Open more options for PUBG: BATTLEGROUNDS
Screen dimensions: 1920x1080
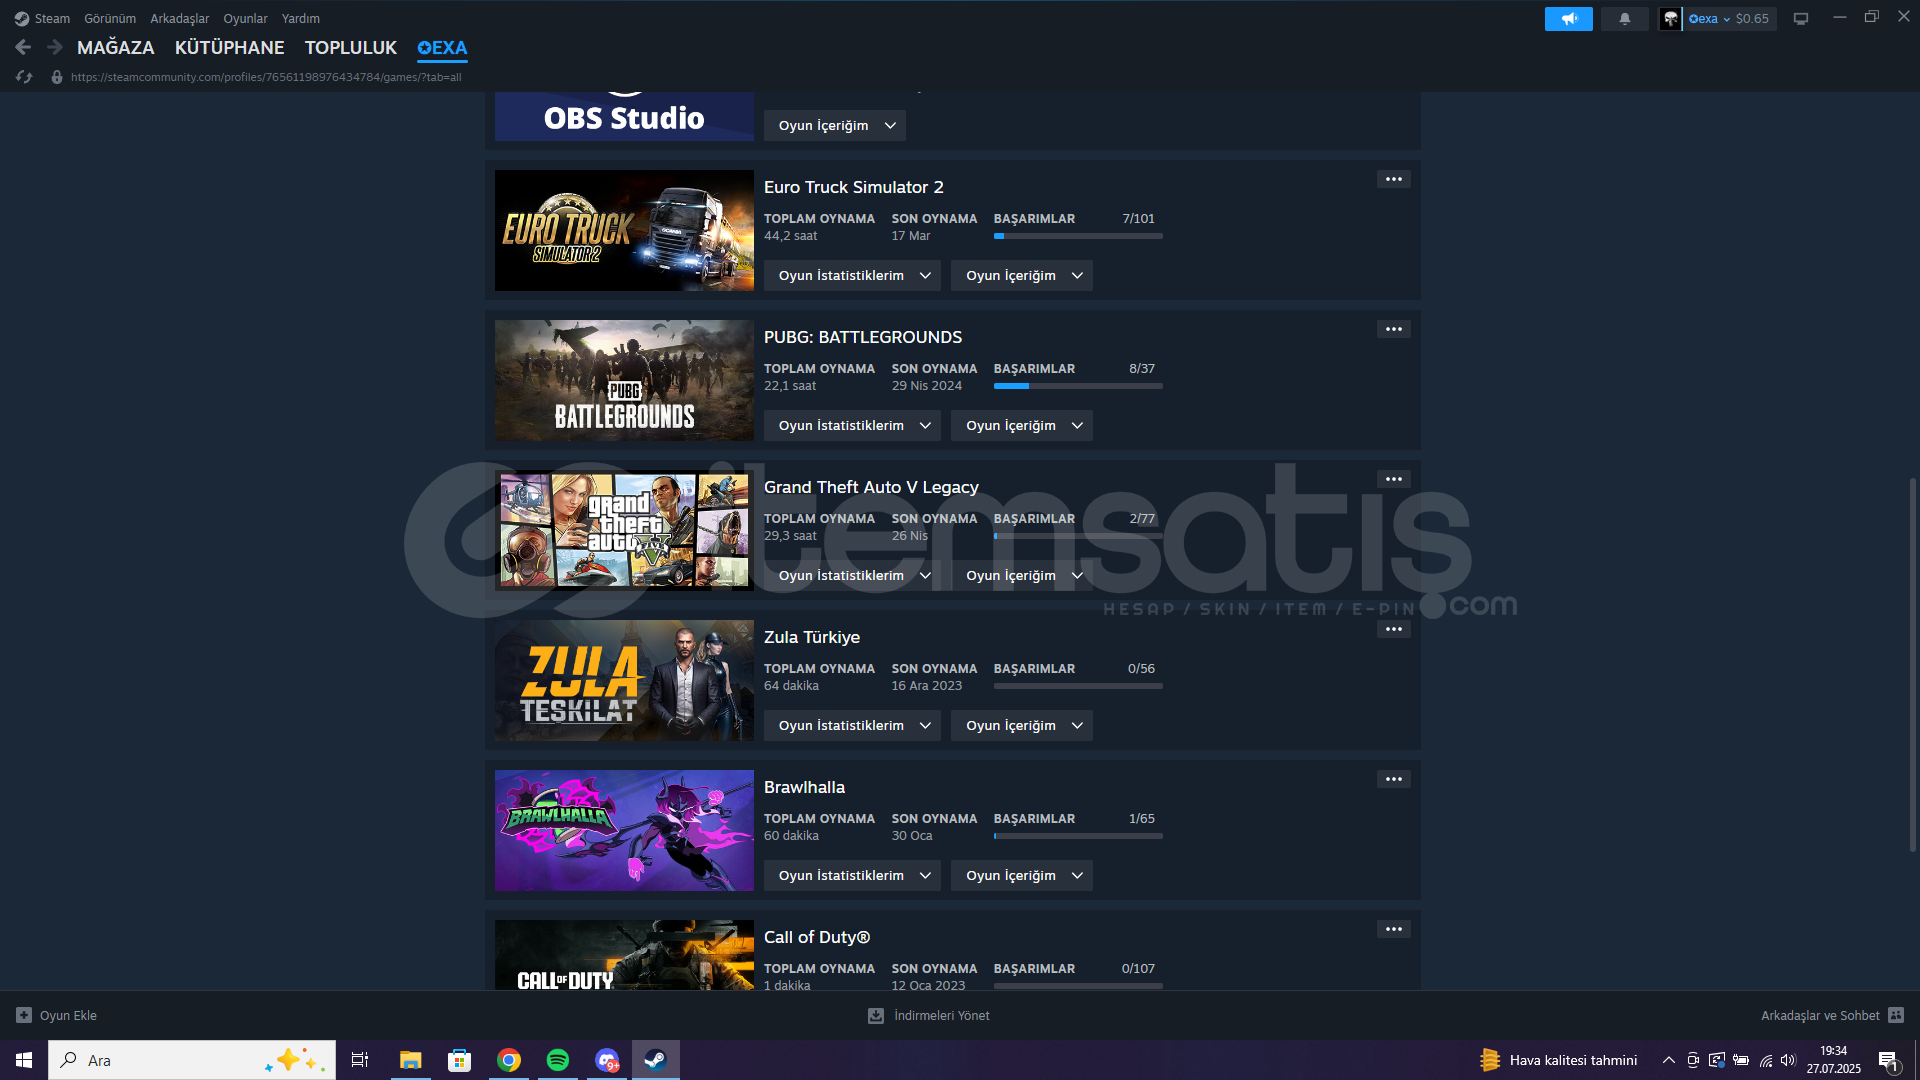tap(1394, 329)
